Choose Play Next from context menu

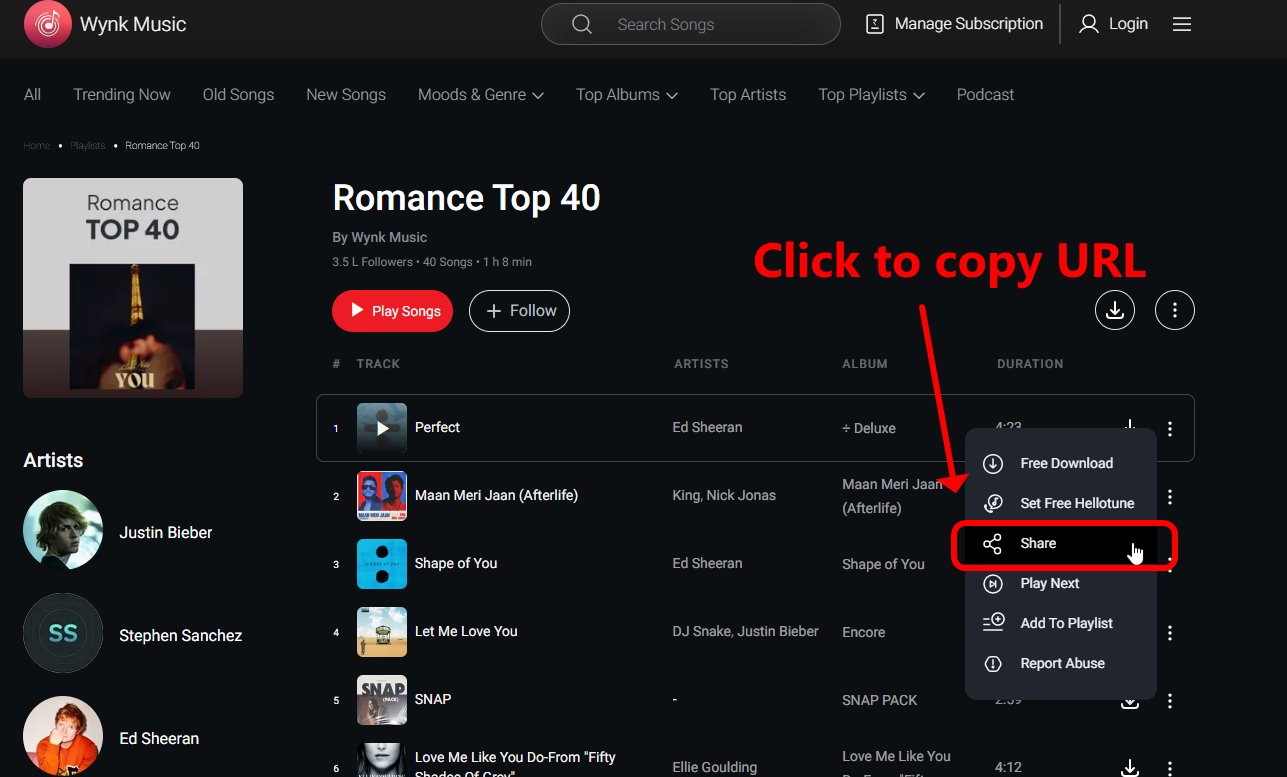tap(1061, 584)
